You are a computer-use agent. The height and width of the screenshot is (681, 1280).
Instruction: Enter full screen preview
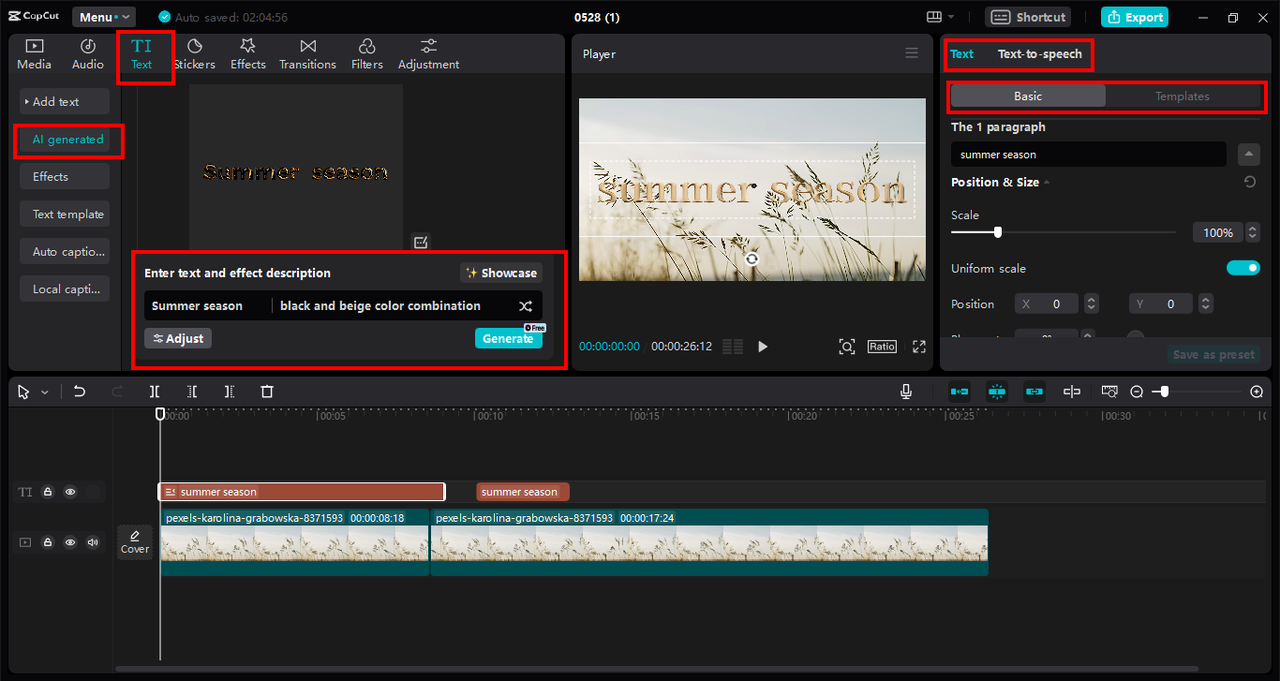[x=919, y=347]
